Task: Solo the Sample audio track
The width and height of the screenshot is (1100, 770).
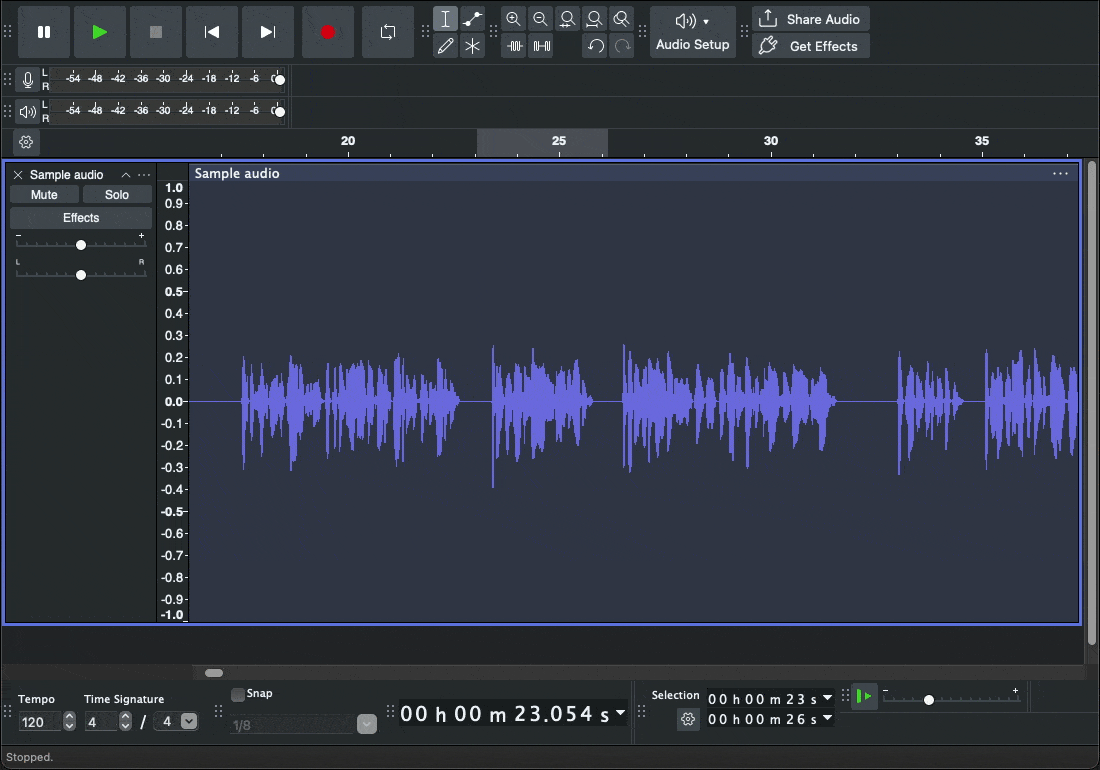Action: point(117,195)
